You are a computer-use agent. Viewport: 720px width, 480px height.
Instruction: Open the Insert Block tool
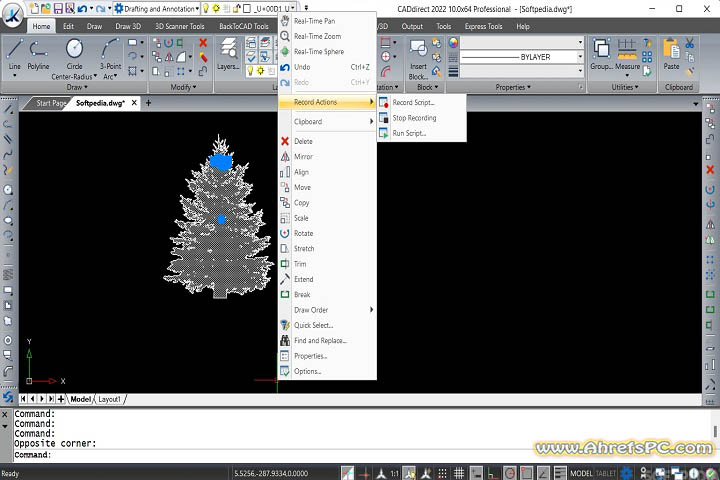pos(418,58)
